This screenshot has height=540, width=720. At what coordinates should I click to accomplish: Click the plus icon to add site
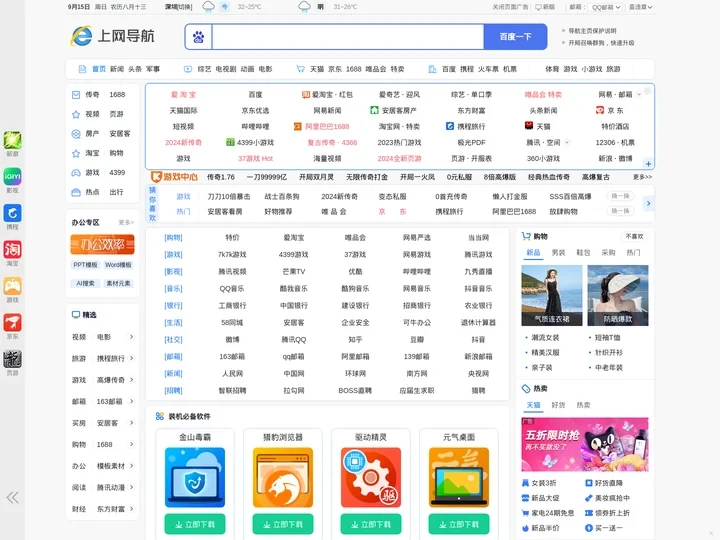click(648, 163)
